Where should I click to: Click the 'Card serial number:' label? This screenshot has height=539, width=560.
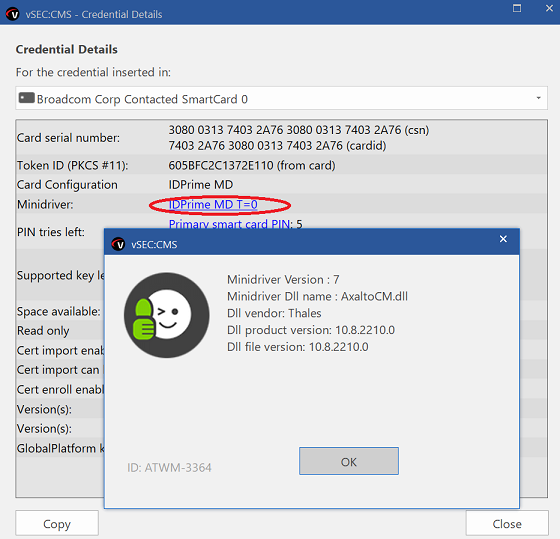click(x=68, y=138)
